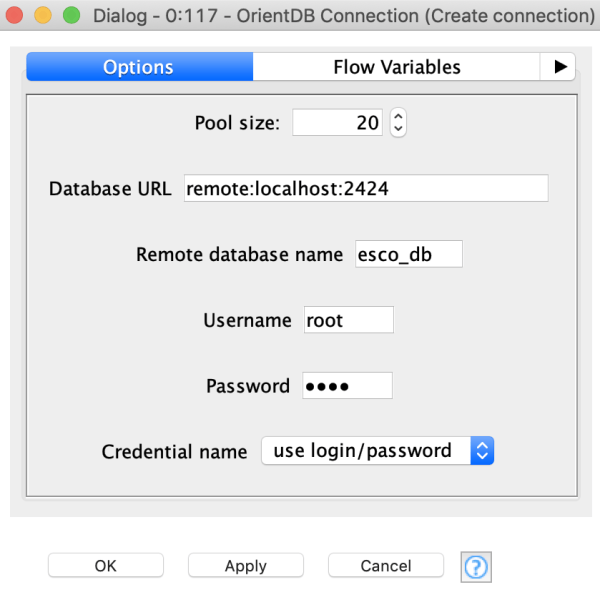Click the Pool size value field
The height and width of the screenshot is (600, 600).
click(337, 122)
